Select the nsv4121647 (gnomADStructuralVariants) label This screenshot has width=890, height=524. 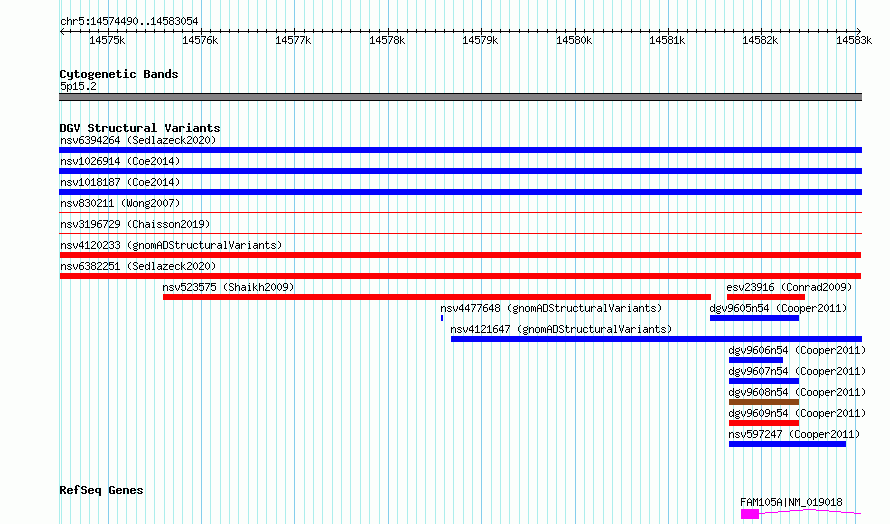pyautogui.click(x=561, y=329)
